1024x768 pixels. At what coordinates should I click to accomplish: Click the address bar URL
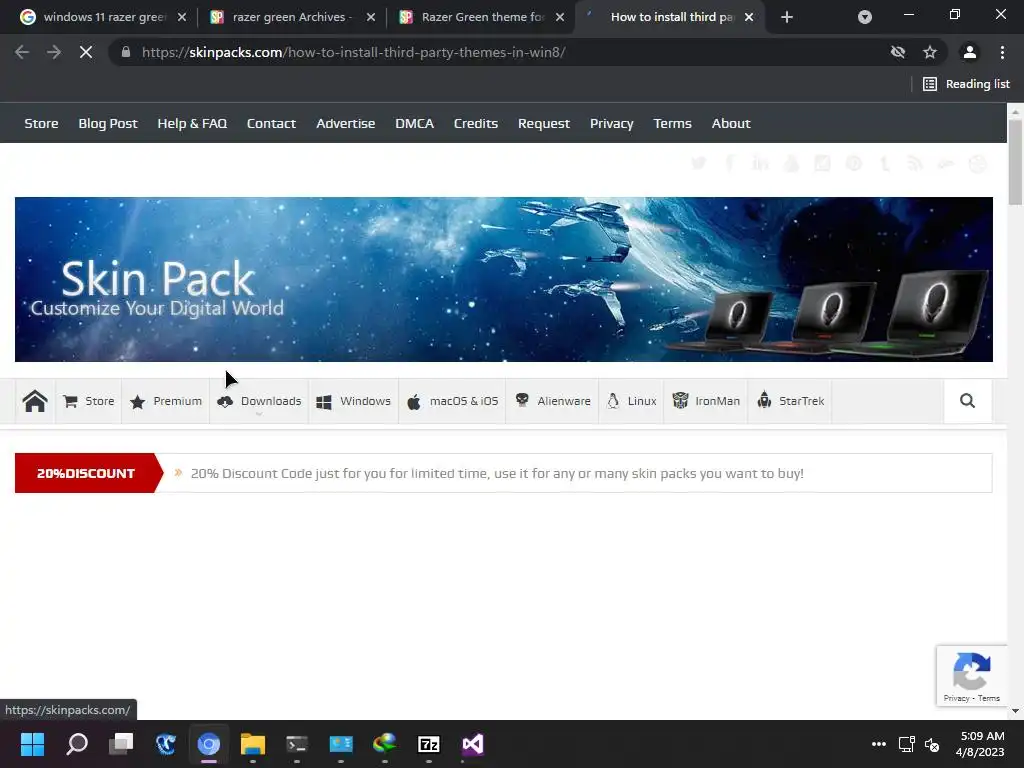353,52
